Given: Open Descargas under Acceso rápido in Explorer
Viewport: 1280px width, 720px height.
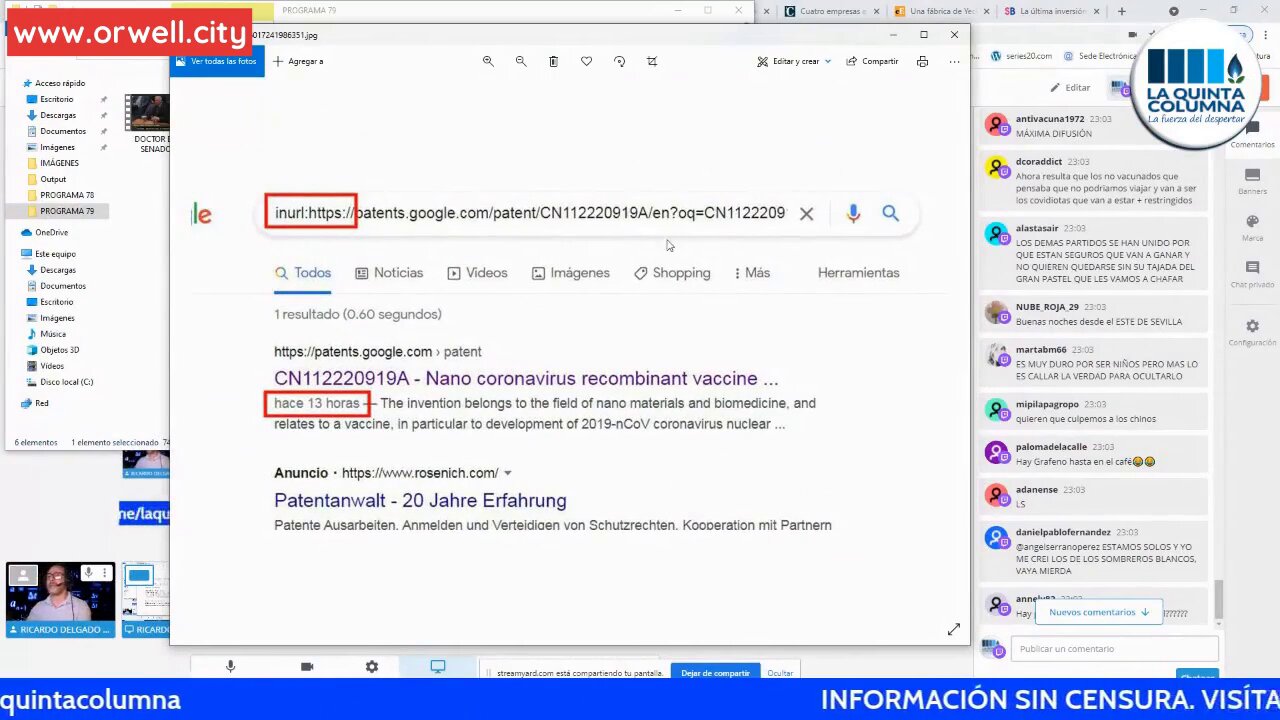Looking at the screenshot, I should 58,115.
